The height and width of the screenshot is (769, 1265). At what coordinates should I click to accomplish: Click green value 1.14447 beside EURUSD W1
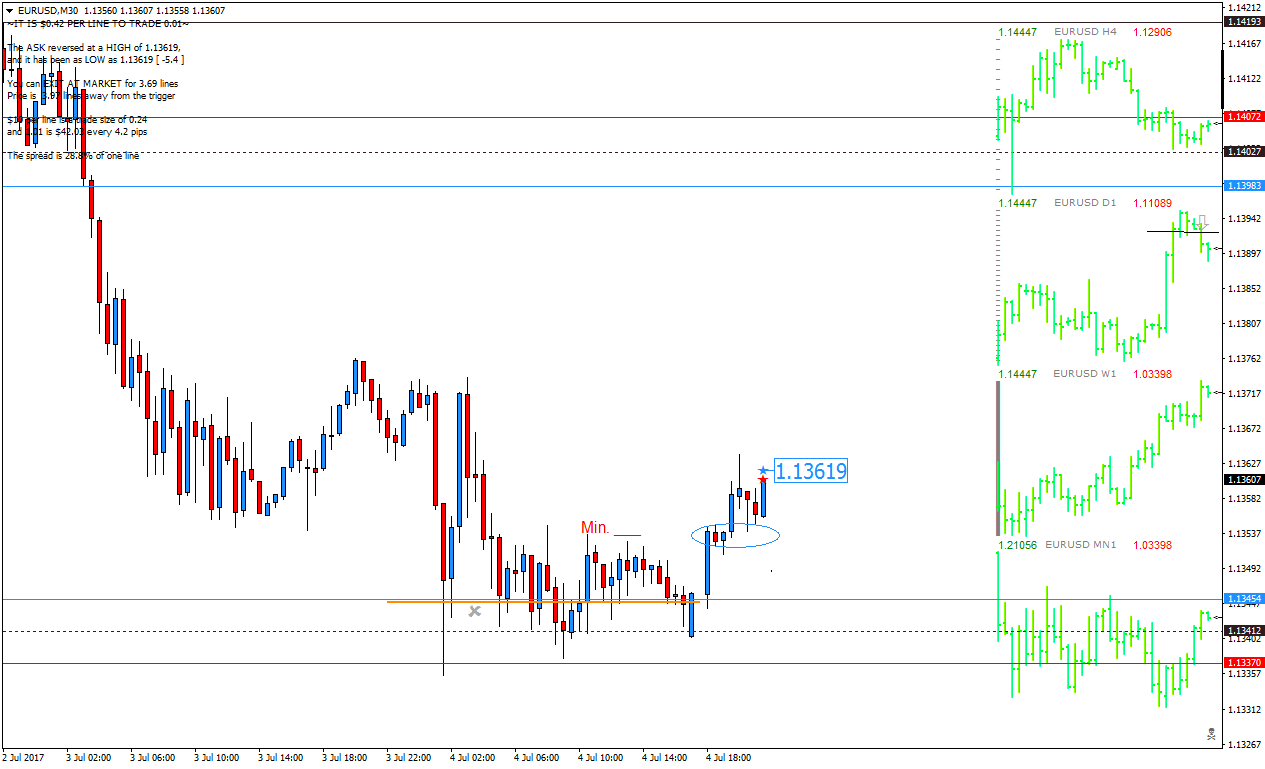(1018, 374)
